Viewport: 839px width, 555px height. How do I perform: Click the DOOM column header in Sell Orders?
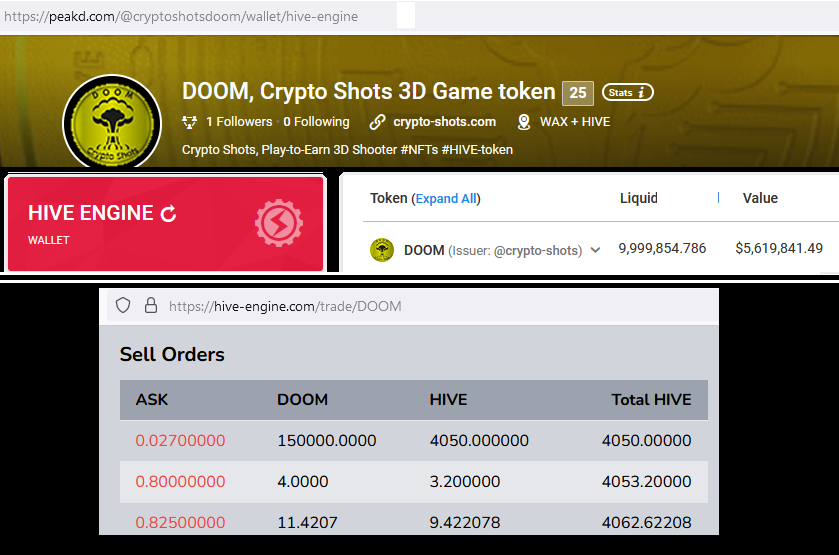click(x=302, y=400)
